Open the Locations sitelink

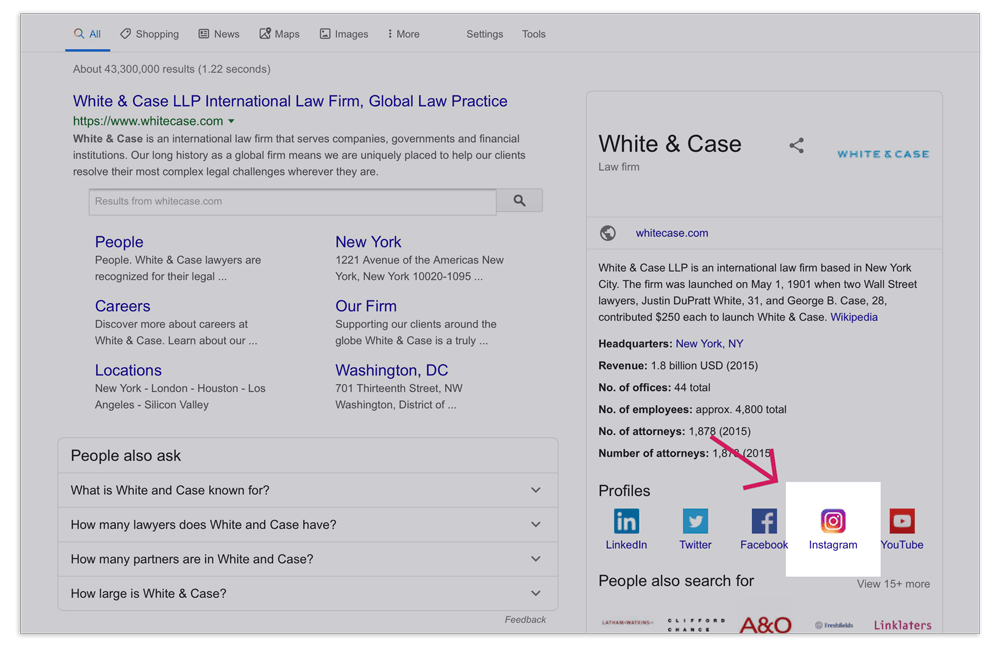tap(128, 370)
